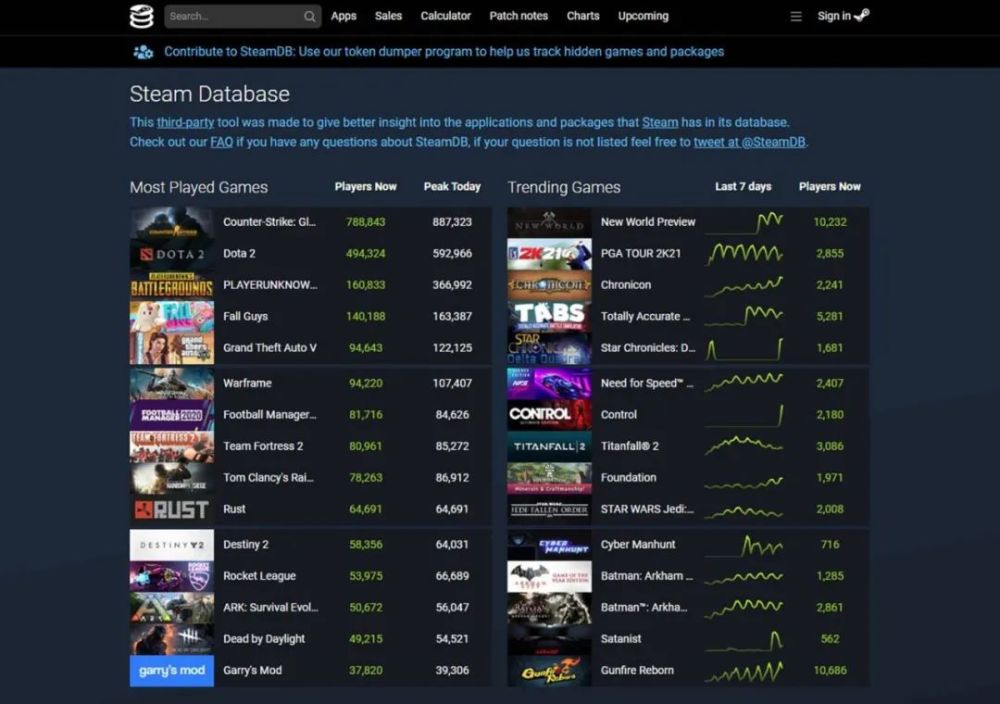Click the ARK Survival Evolved thumbnail

(172, 608)
